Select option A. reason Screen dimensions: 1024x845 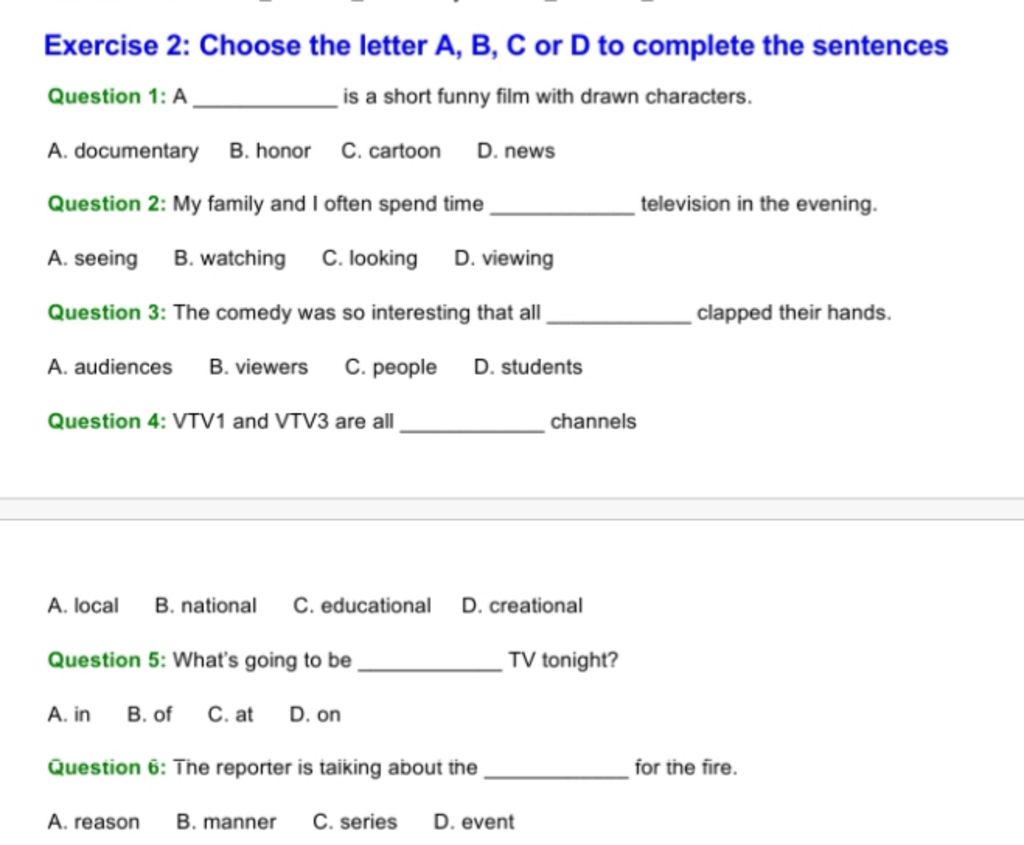(x=93, y=822)
